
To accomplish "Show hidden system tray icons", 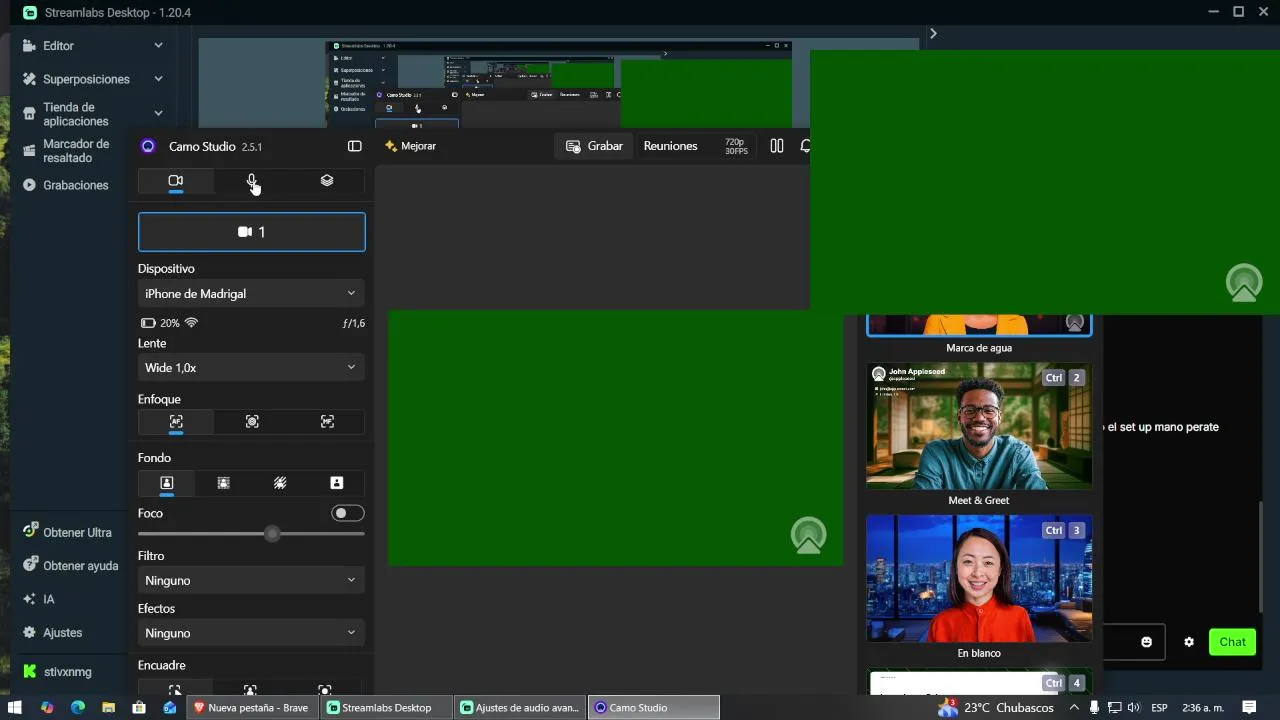I will coord(1074,707).
